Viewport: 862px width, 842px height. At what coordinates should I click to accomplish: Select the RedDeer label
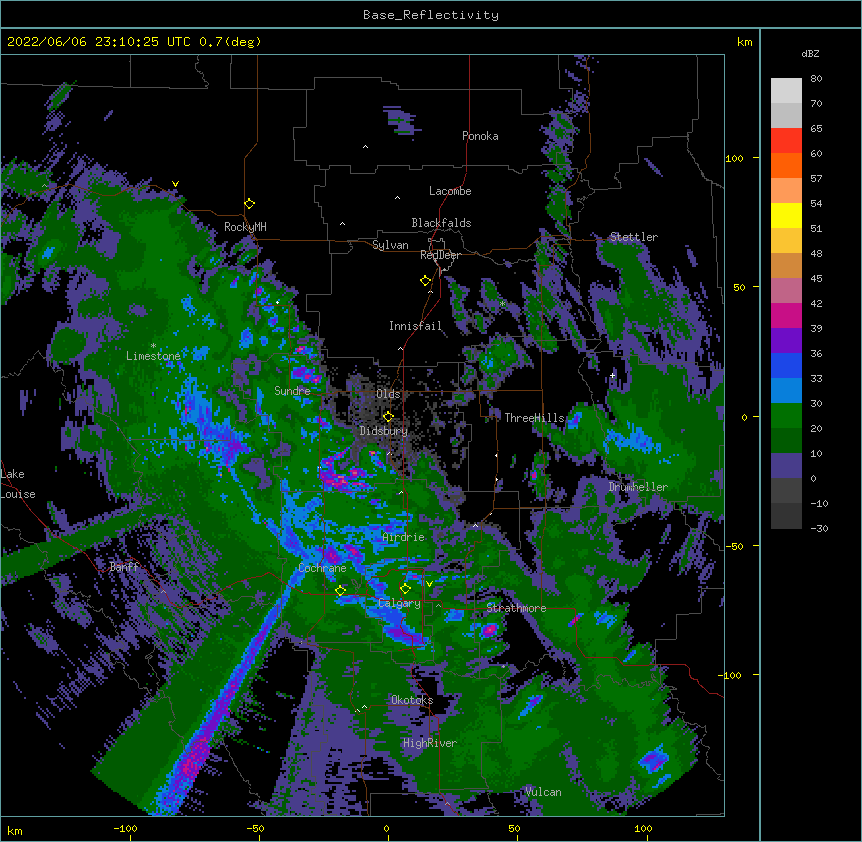(440, 255)
